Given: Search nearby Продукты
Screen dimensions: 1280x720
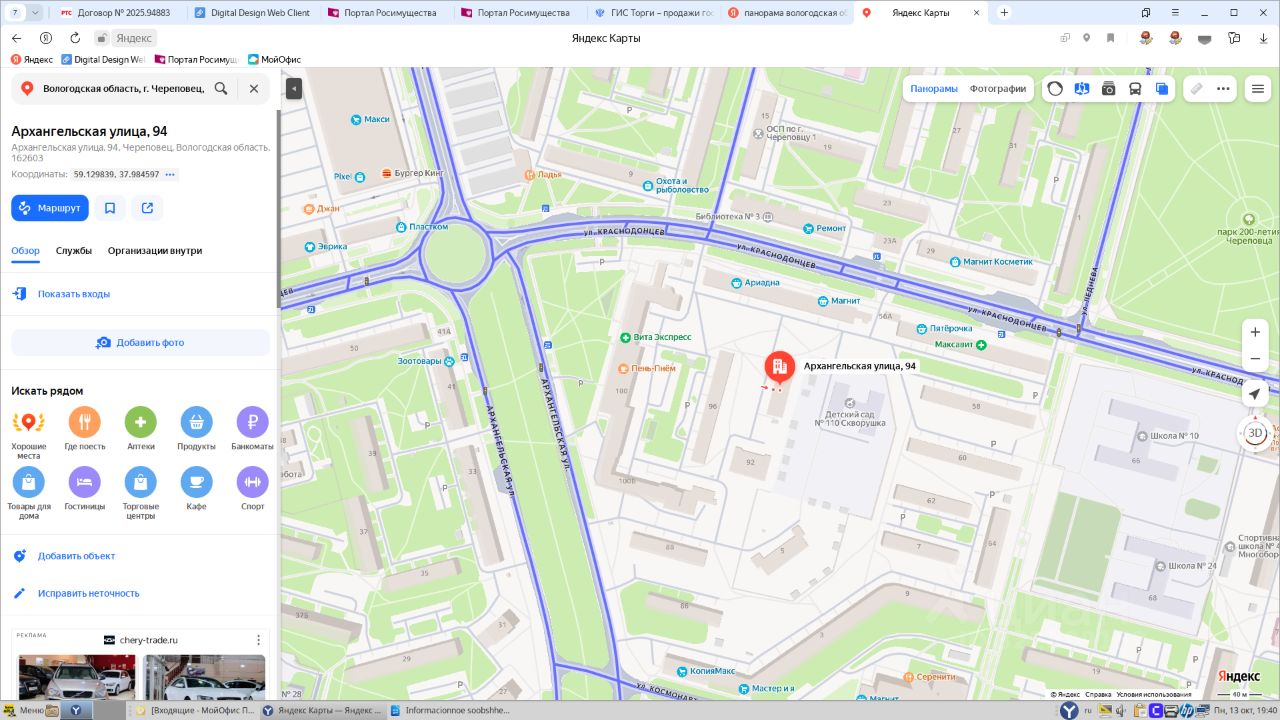Looking at the screenshot, I should [x=197, y=430].
